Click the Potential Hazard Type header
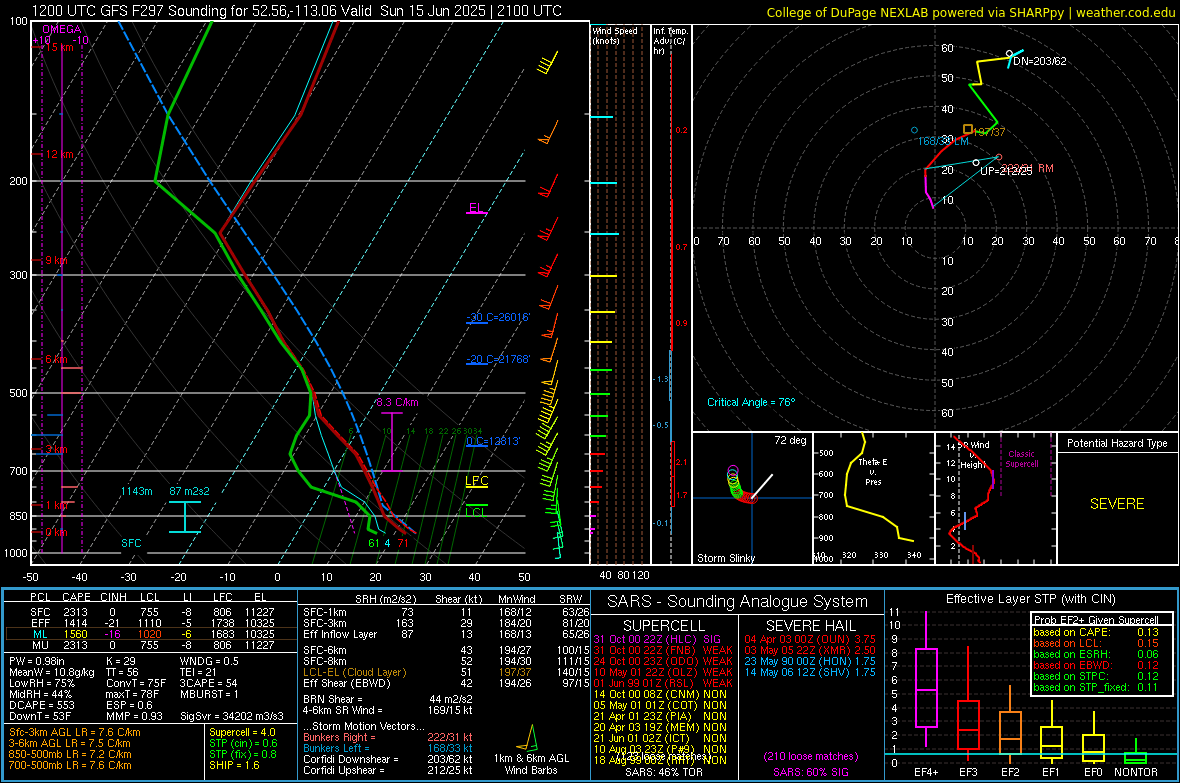The image size is (1180, 783). [1118, 443]
